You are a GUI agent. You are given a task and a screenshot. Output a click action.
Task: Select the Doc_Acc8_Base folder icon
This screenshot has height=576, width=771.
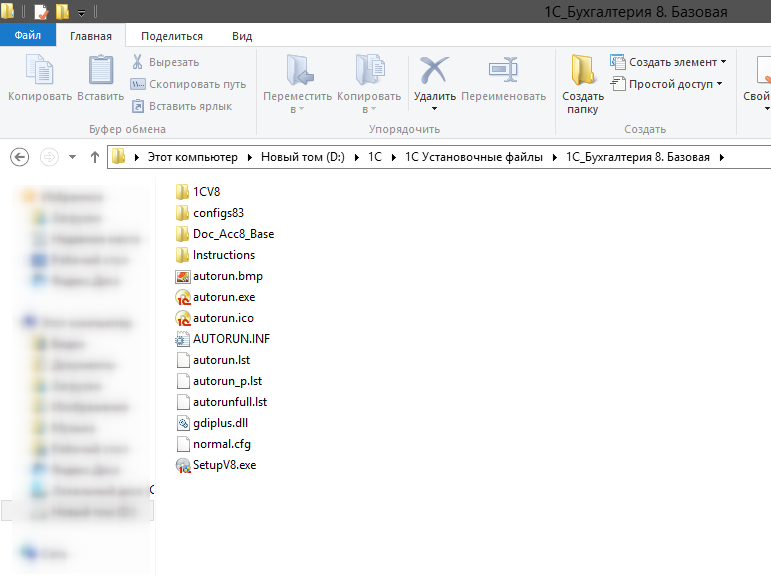(x=182, y=234)
